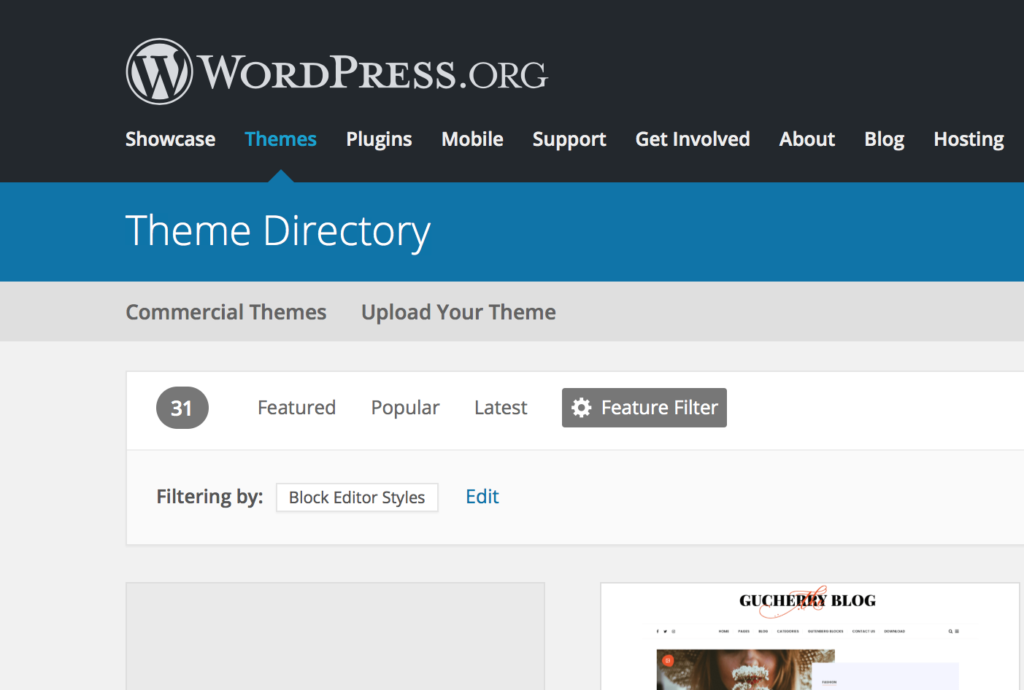Visit the About page
This screenshot has width=1024, height=690.
click(x=807, y=139)
